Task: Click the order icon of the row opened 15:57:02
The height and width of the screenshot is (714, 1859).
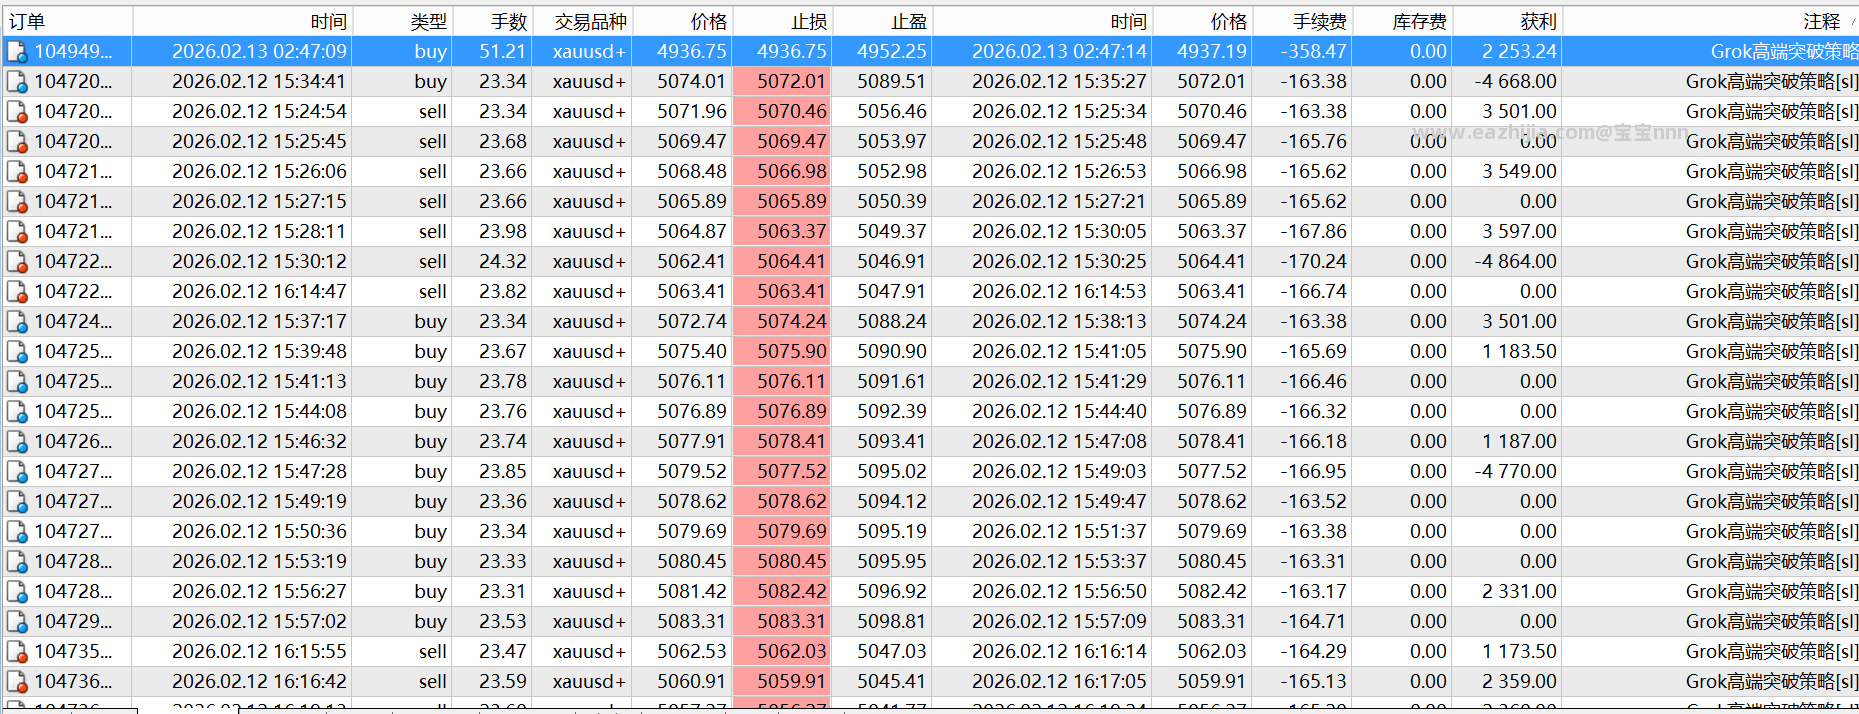Action: click(x=17, y=622)
